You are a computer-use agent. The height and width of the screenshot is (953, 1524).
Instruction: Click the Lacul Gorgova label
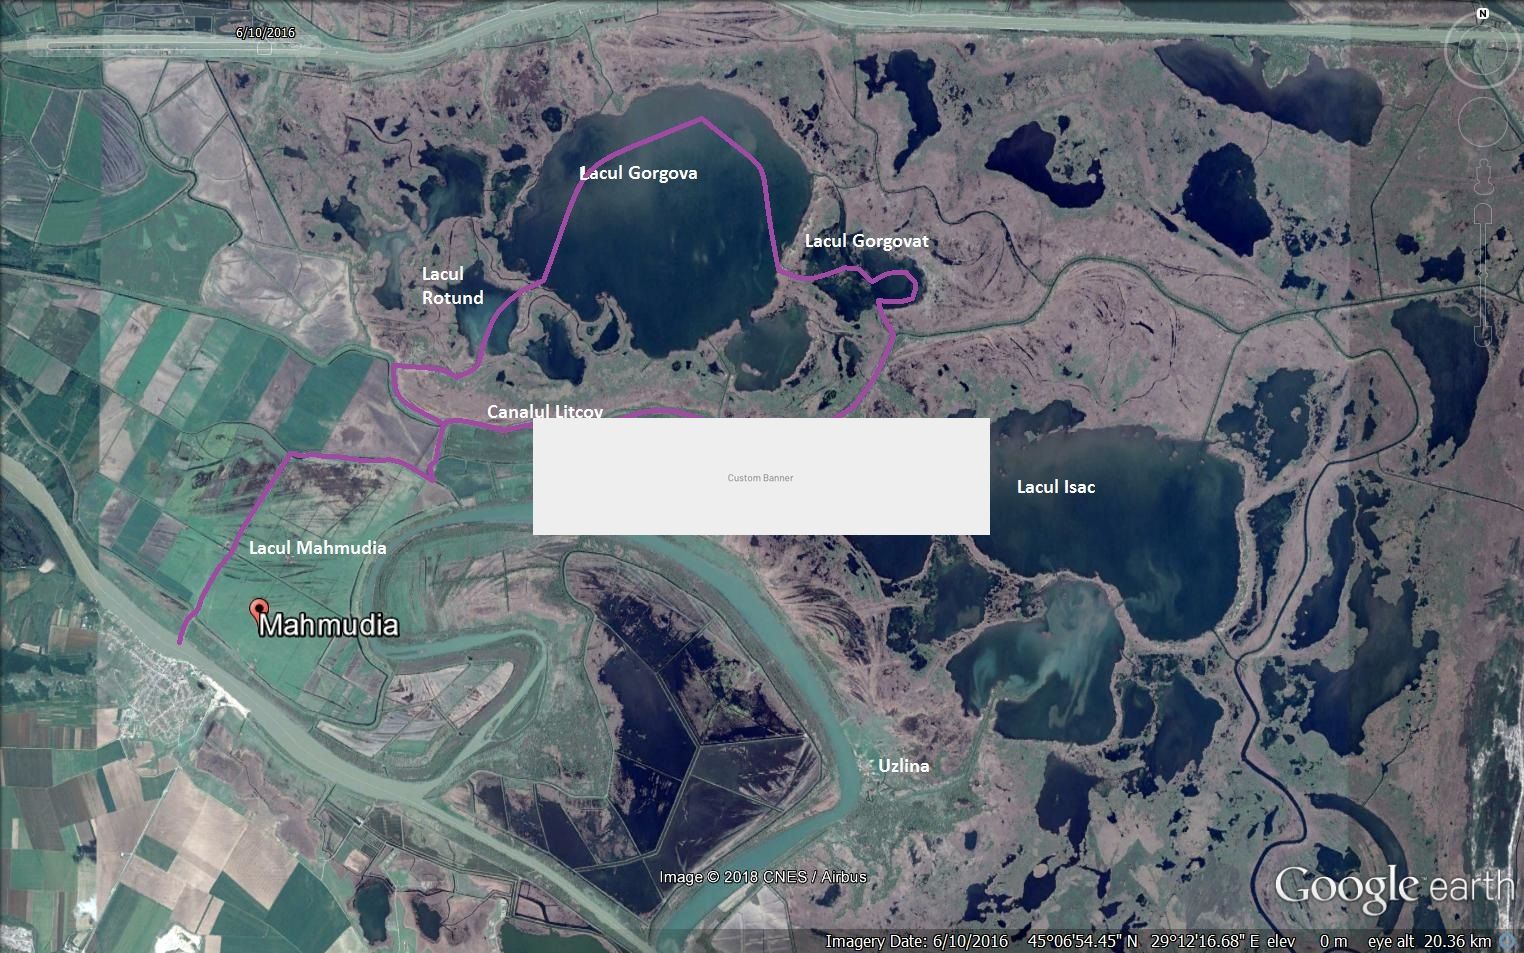(x=639, y=173)
